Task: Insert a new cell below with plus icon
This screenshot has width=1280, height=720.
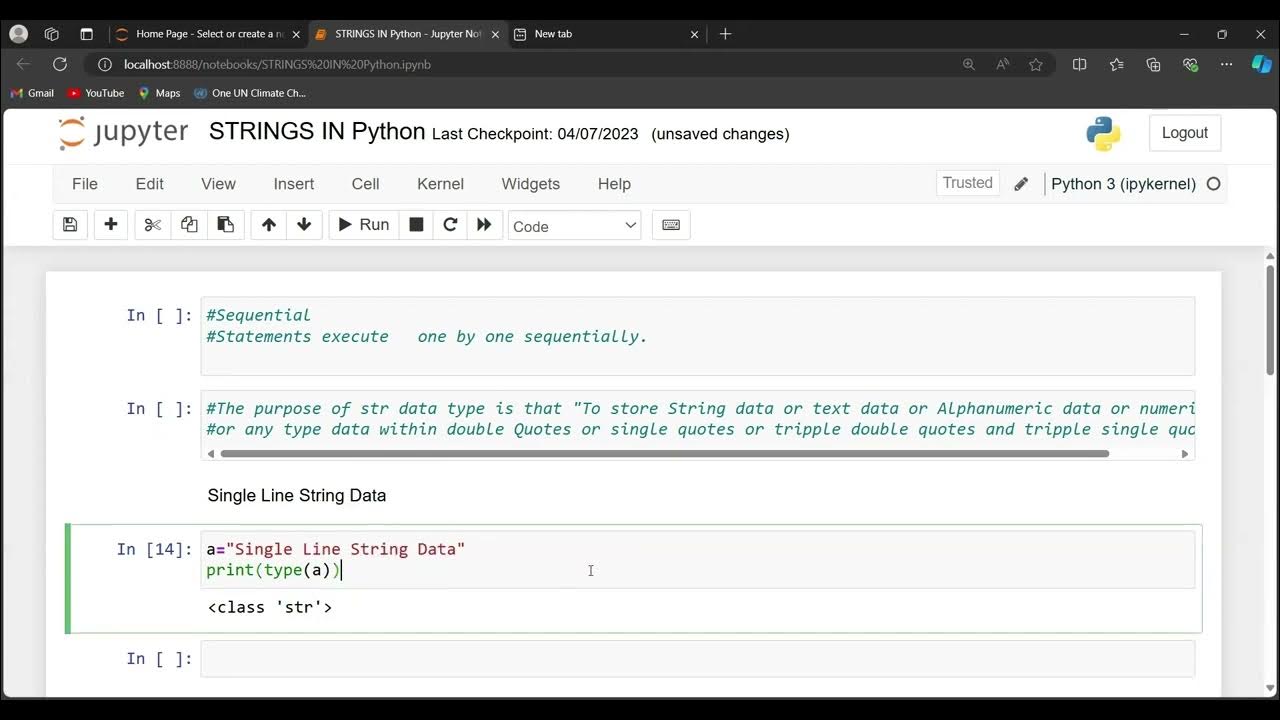Action: tap(111, 225)
